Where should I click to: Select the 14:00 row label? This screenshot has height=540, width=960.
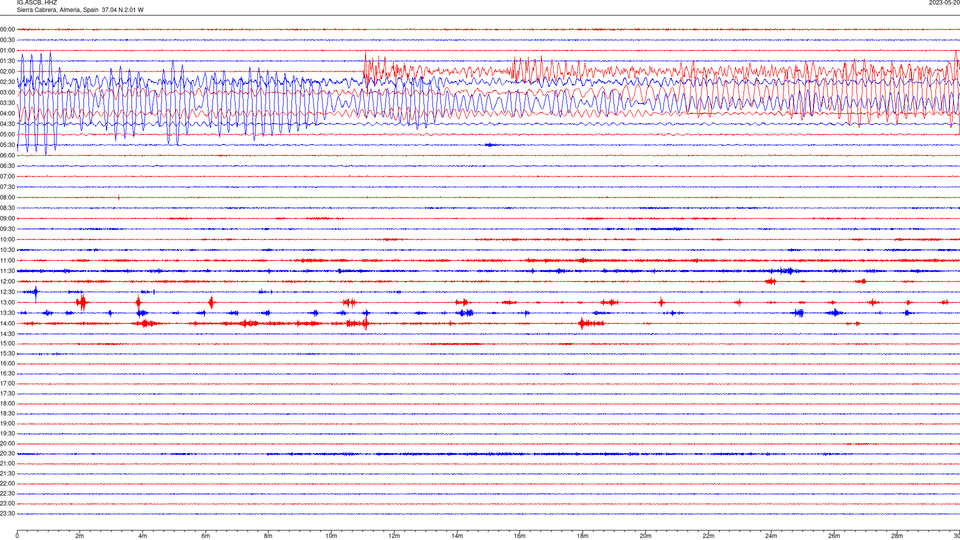coord(7,323)
